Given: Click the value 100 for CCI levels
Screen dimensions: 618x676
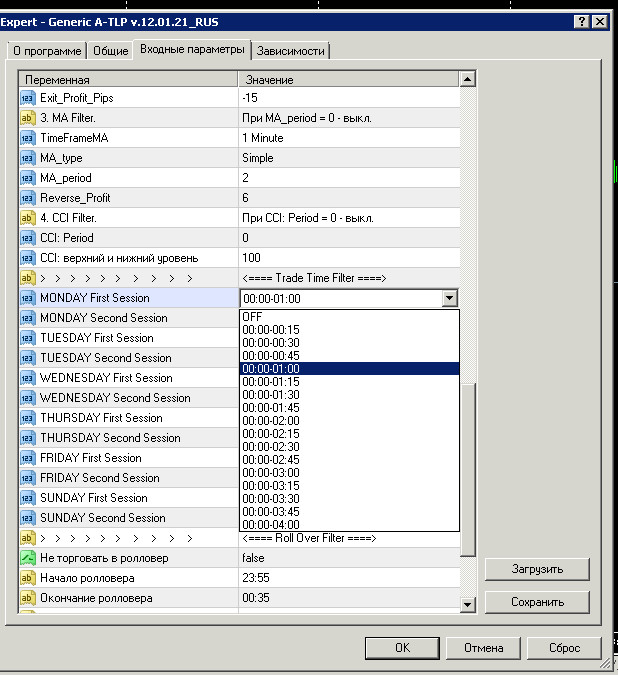Looking at the screenshot, I should pyautogui.click(x=251, y=258).
